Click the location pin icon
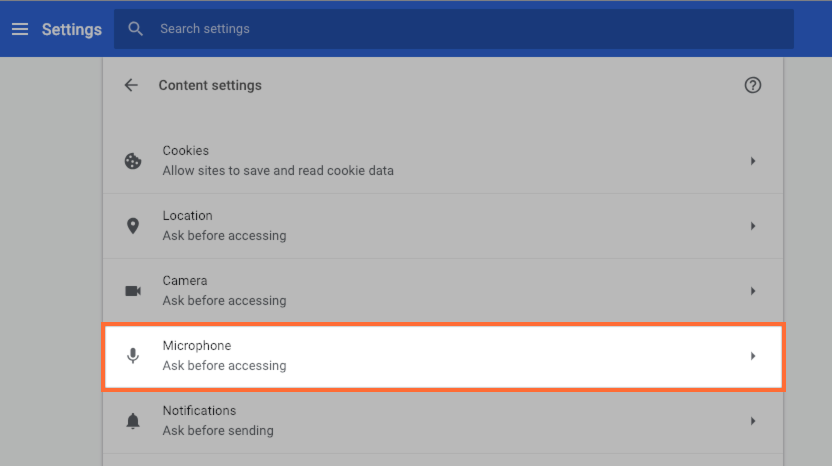Image resolution: width=832 pixels, height=466 pixels. point(133,226)
